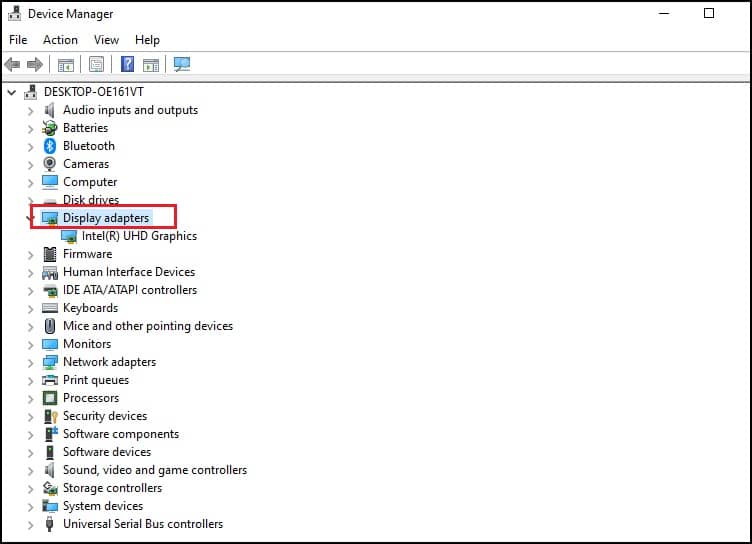
Task: Click the Device Manager title bar icon
Action: click(x=14, y=13)
